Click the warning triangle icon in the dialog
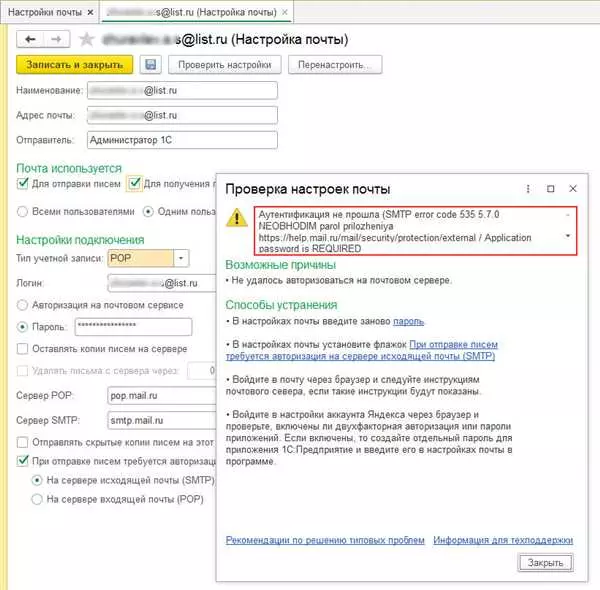Image resolution: width=600 pixels, height=590 pixels. coord(237,217)
